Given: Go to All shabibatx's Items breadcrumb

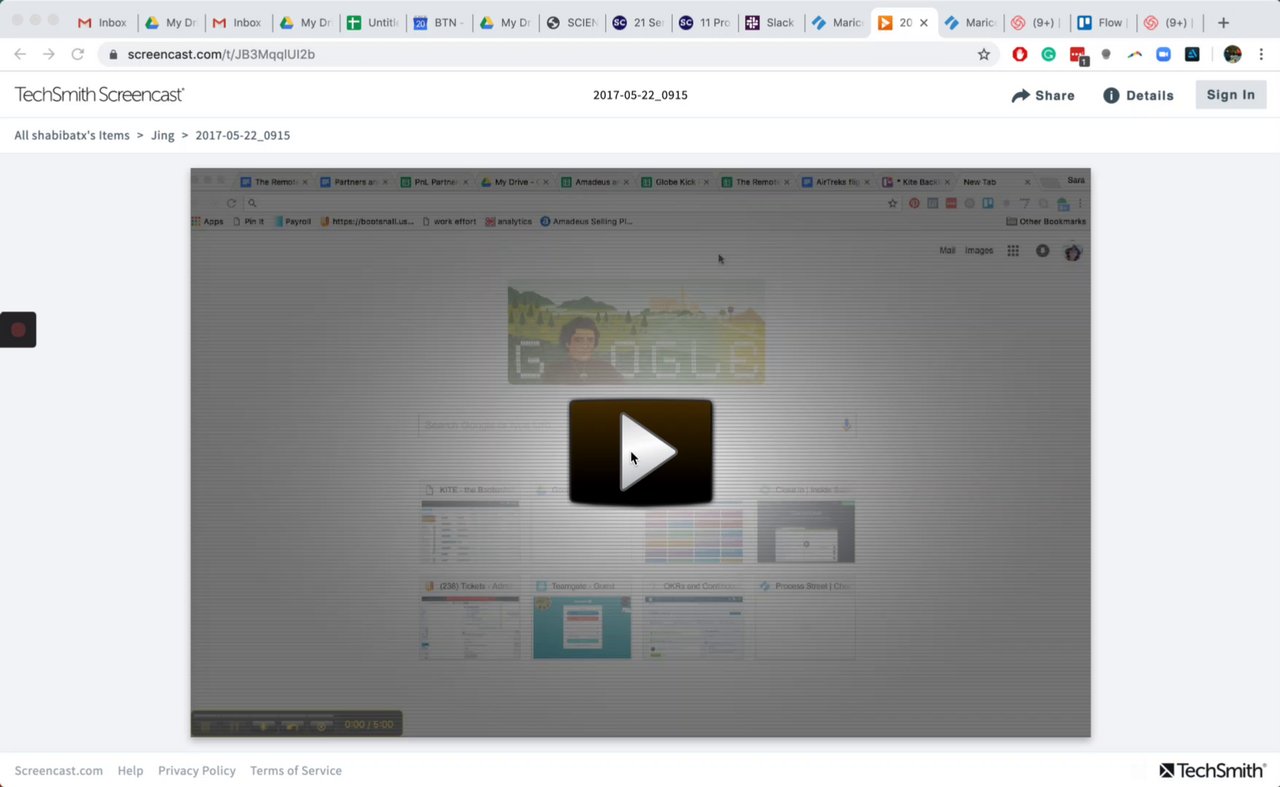Looking at the screenshot, I should tap(72, 135).
